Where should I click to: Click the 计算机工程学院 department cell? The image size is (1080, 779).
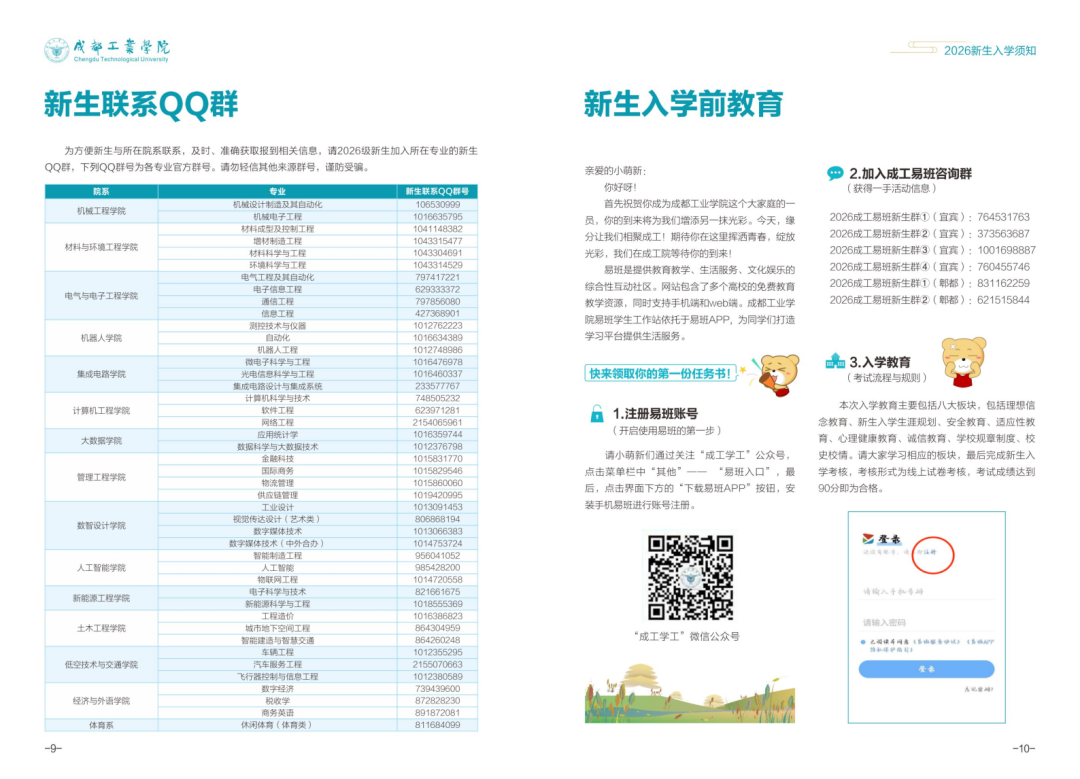click(x=101, y=411)
